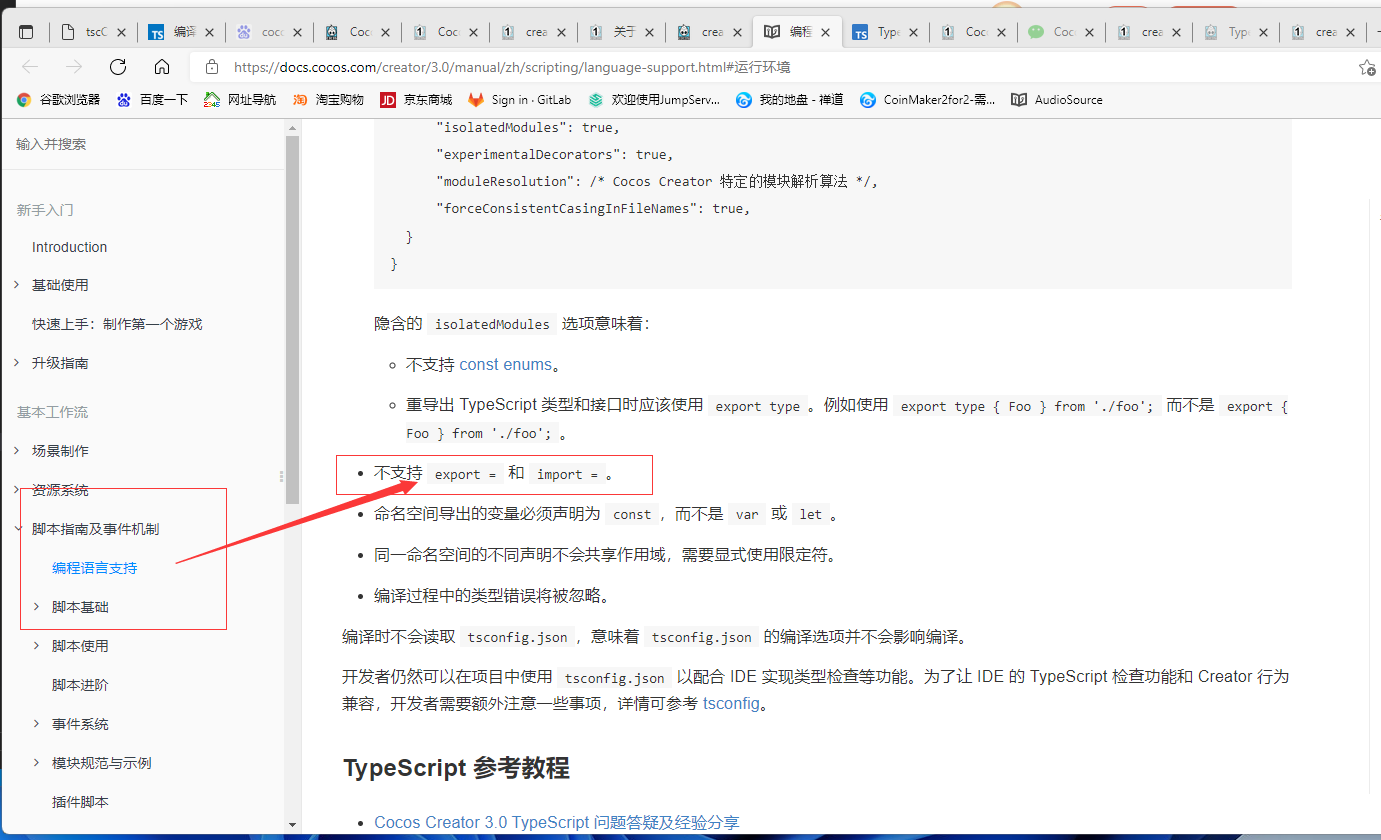The width and height of the screenshot is (1381, 840).
Task: Click the Chrome icon for 谷歌浏览器
Action: point(24,100)
